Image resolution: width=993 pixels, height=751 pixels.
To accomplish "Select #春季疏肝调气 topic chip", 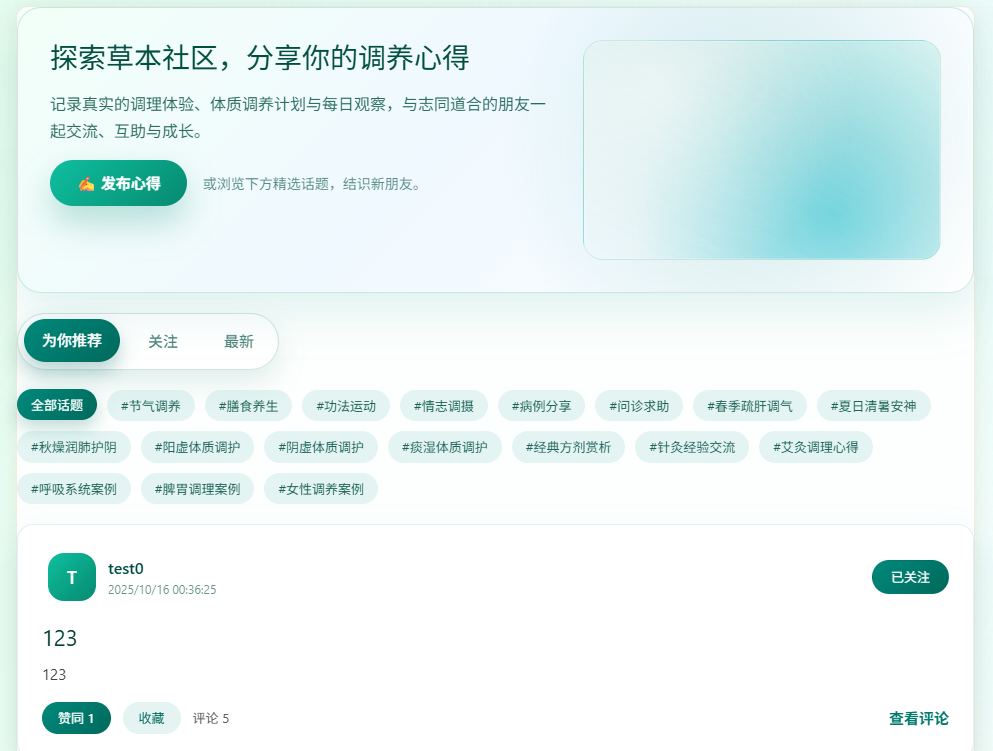I will coord(750,406).
